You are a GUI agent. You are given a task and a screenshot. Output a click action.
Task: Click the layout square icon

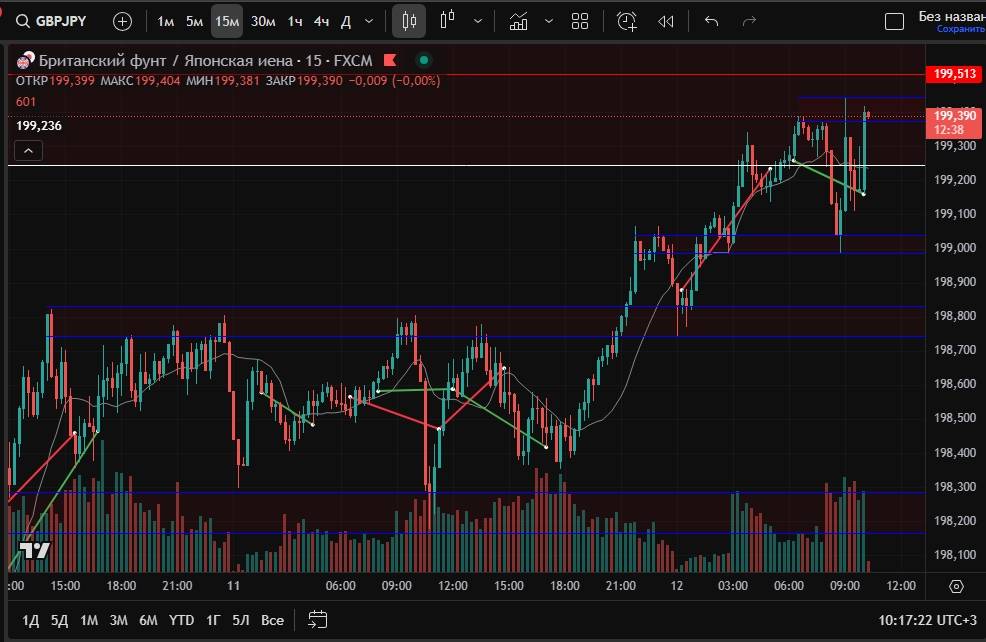tap(895, 21)
